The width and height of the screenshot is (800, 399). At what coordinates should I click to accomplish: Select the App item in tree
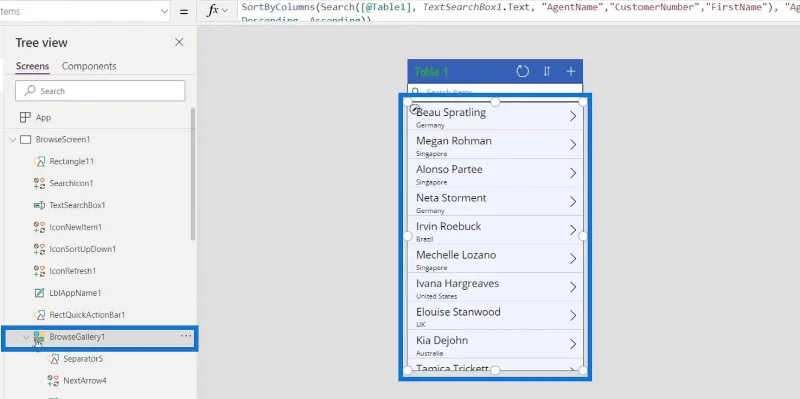43,117
